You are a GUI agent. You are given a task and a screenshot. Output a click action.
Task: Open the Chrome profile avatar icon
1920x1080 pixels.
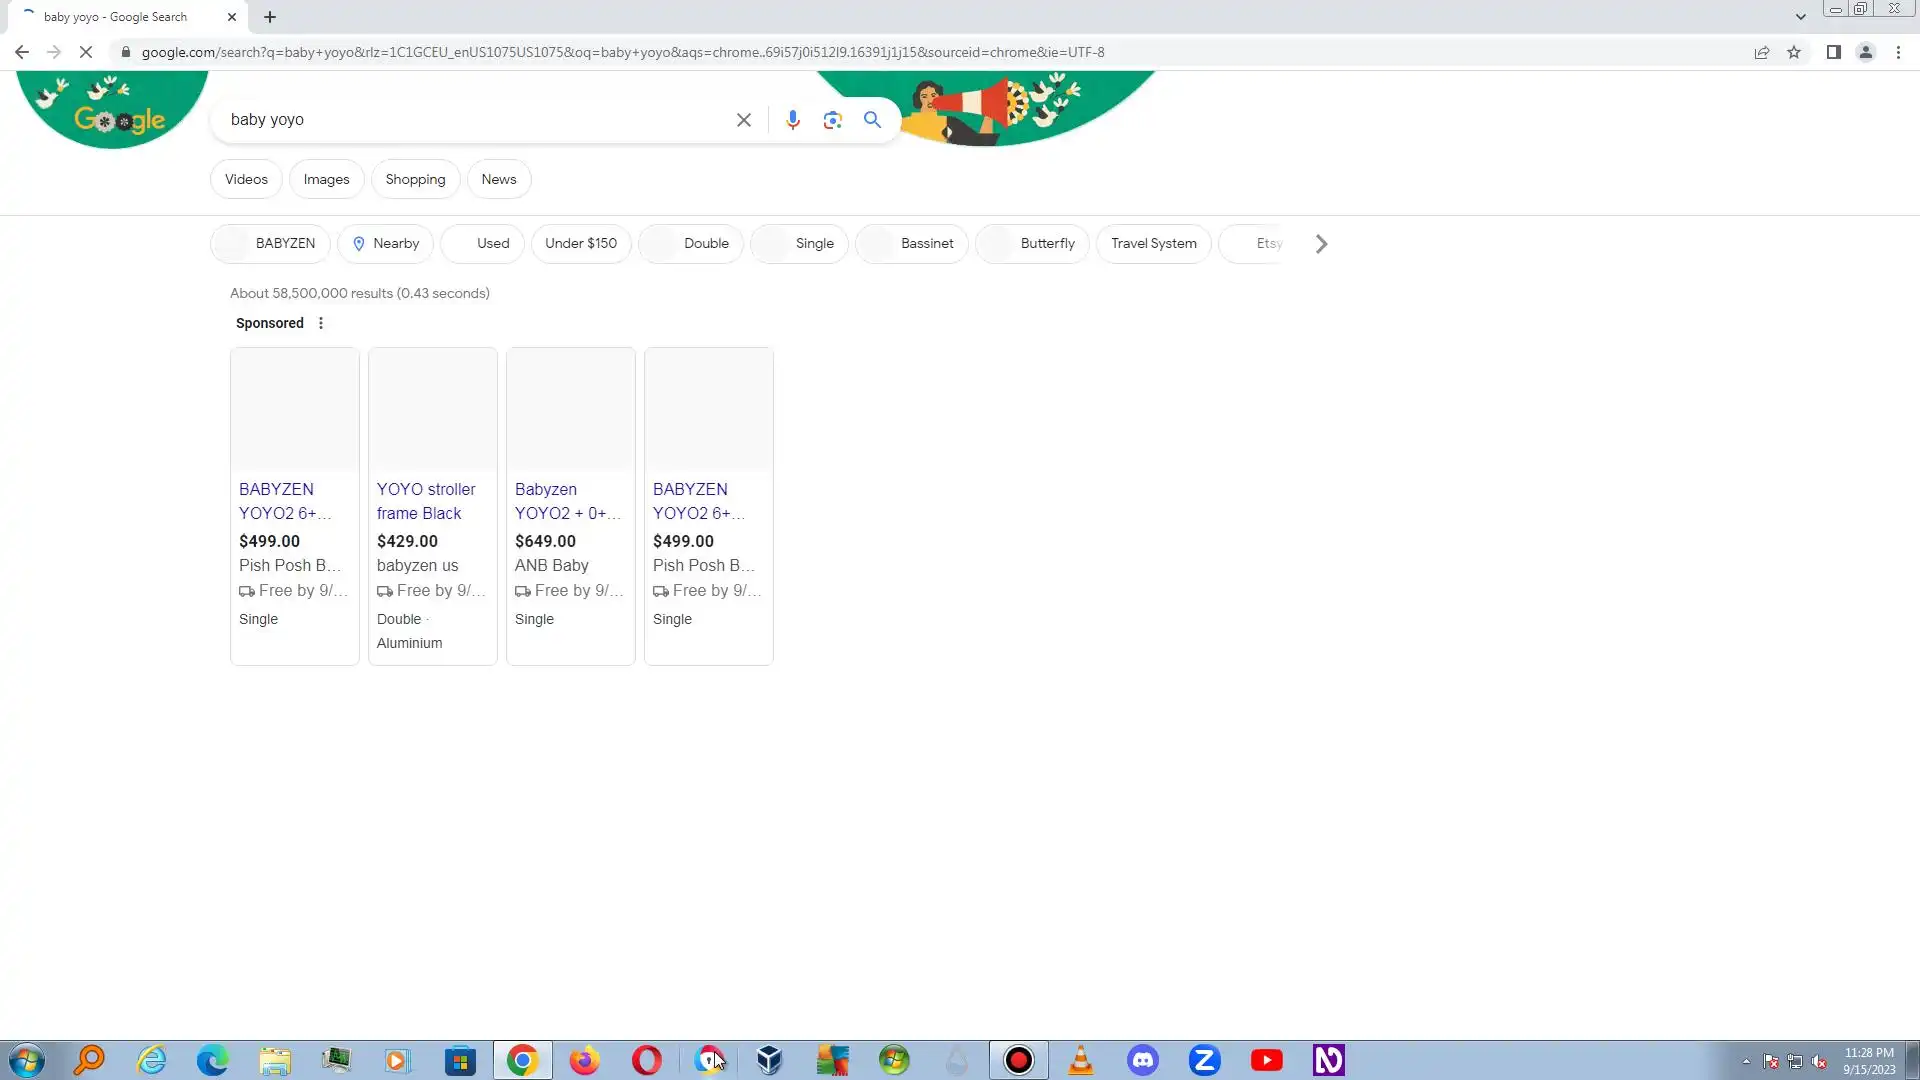(x=1865, y=52)
